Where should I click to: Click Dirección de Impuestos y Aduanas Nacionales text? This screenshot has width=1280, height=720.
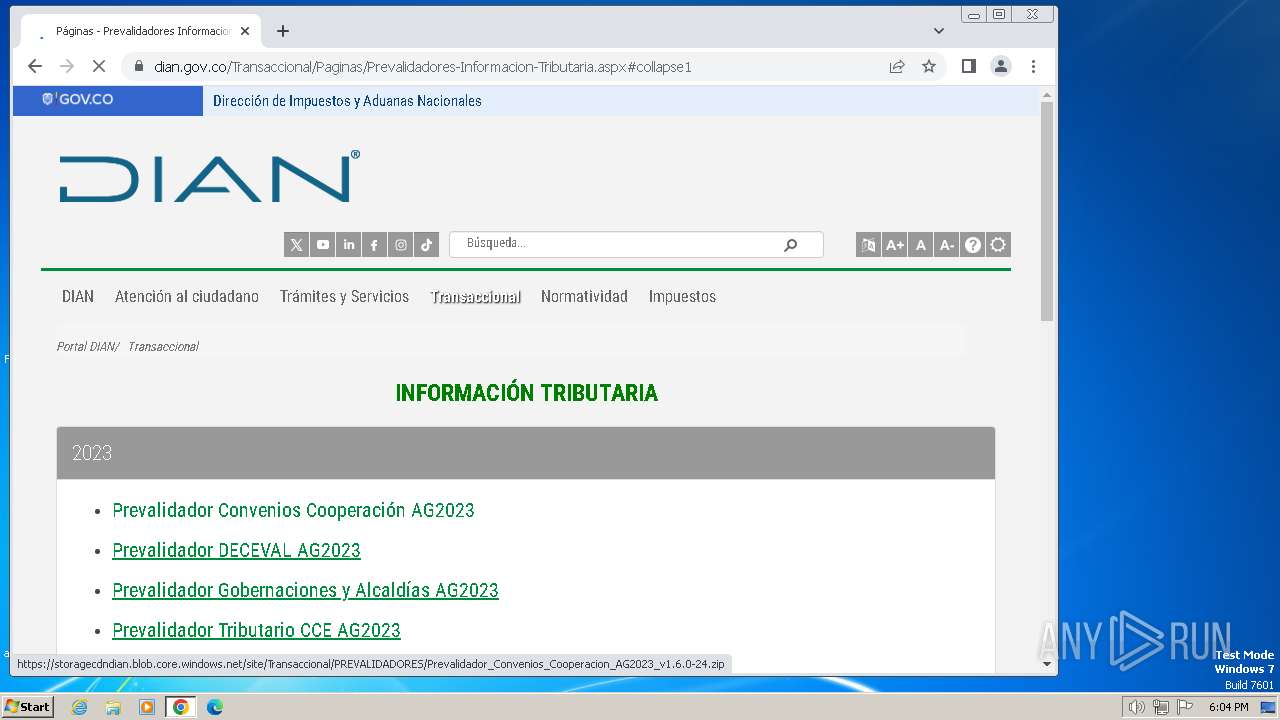click(x=347, y=101)
